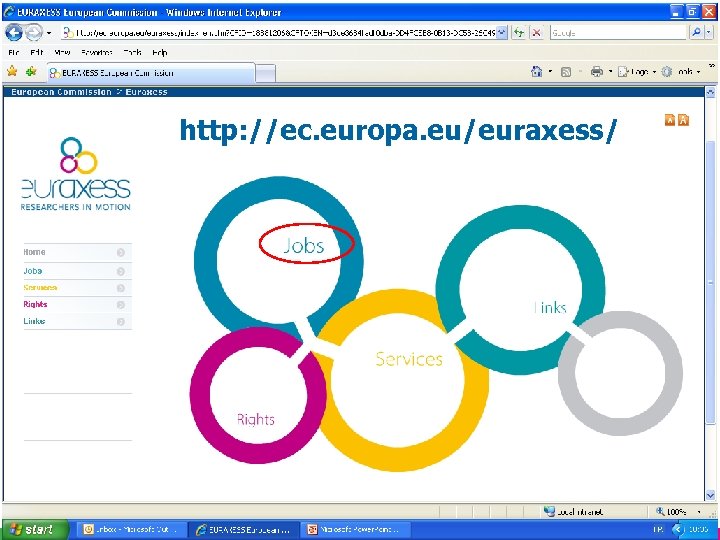Open the File menu
Viewport: 720px width, 540px height.
pos(13,52)
